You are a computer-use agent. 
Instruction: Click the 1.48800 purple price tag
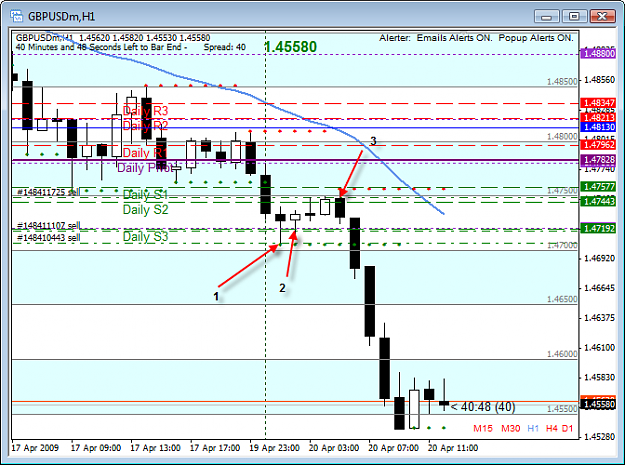[x=599, y=53]
